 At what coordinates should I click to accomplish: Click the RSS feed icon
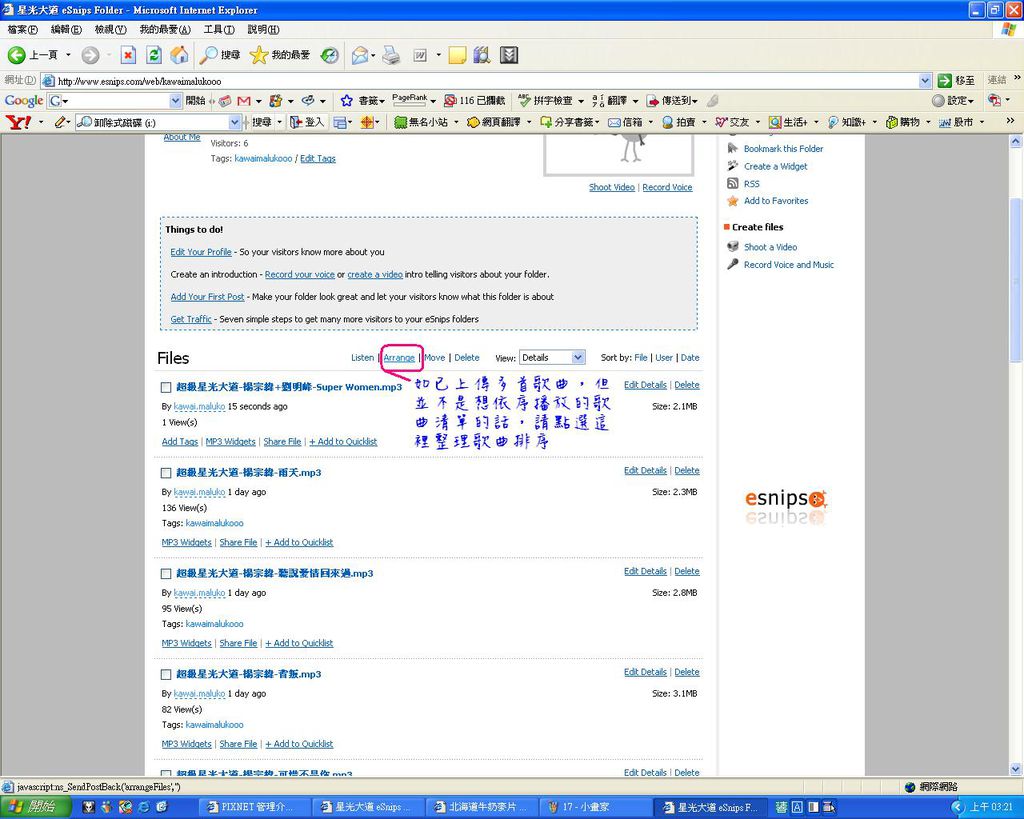733,184
